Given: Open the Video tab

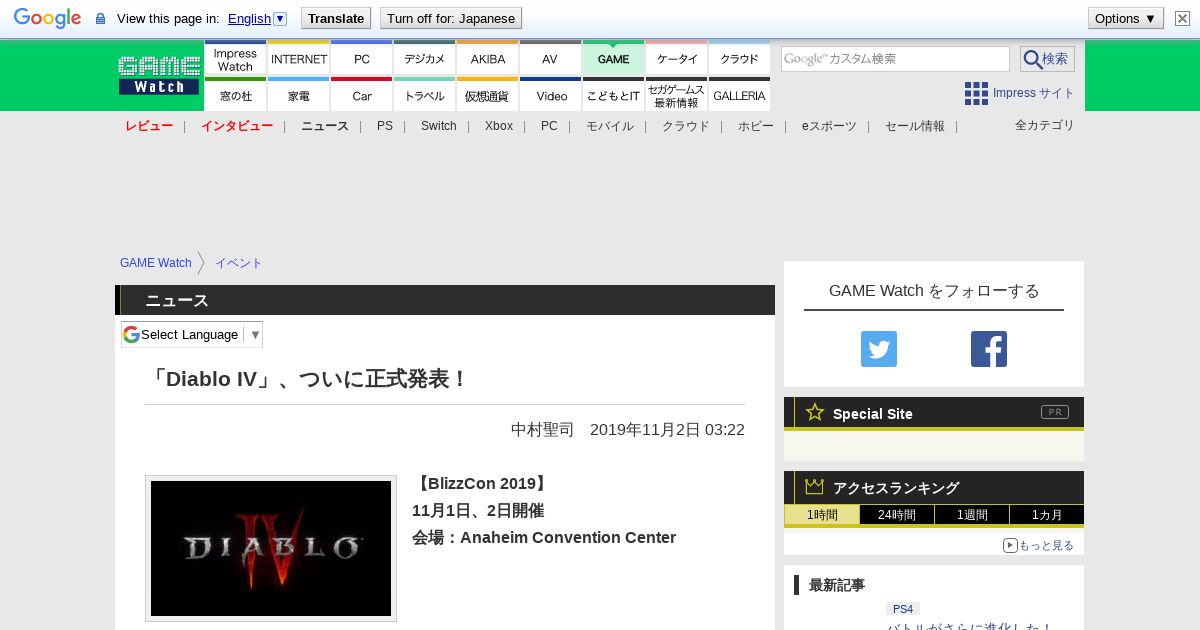Looking at the screenshot, I should [x=551, y=95].
